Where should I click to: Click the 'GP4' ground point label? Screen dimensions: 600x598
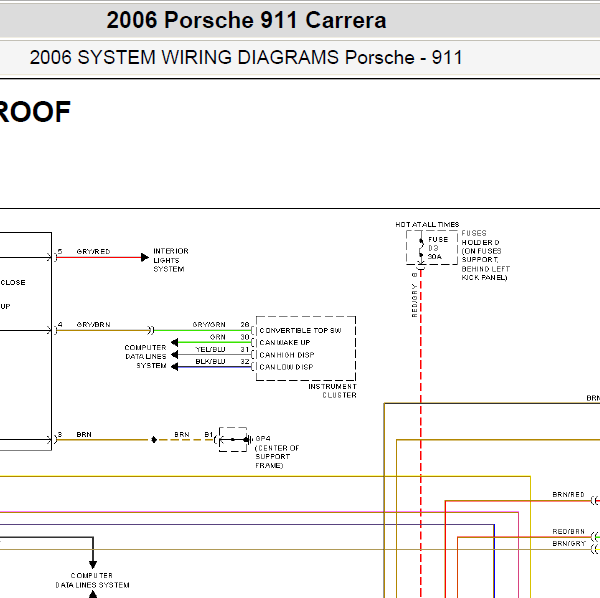263,438
